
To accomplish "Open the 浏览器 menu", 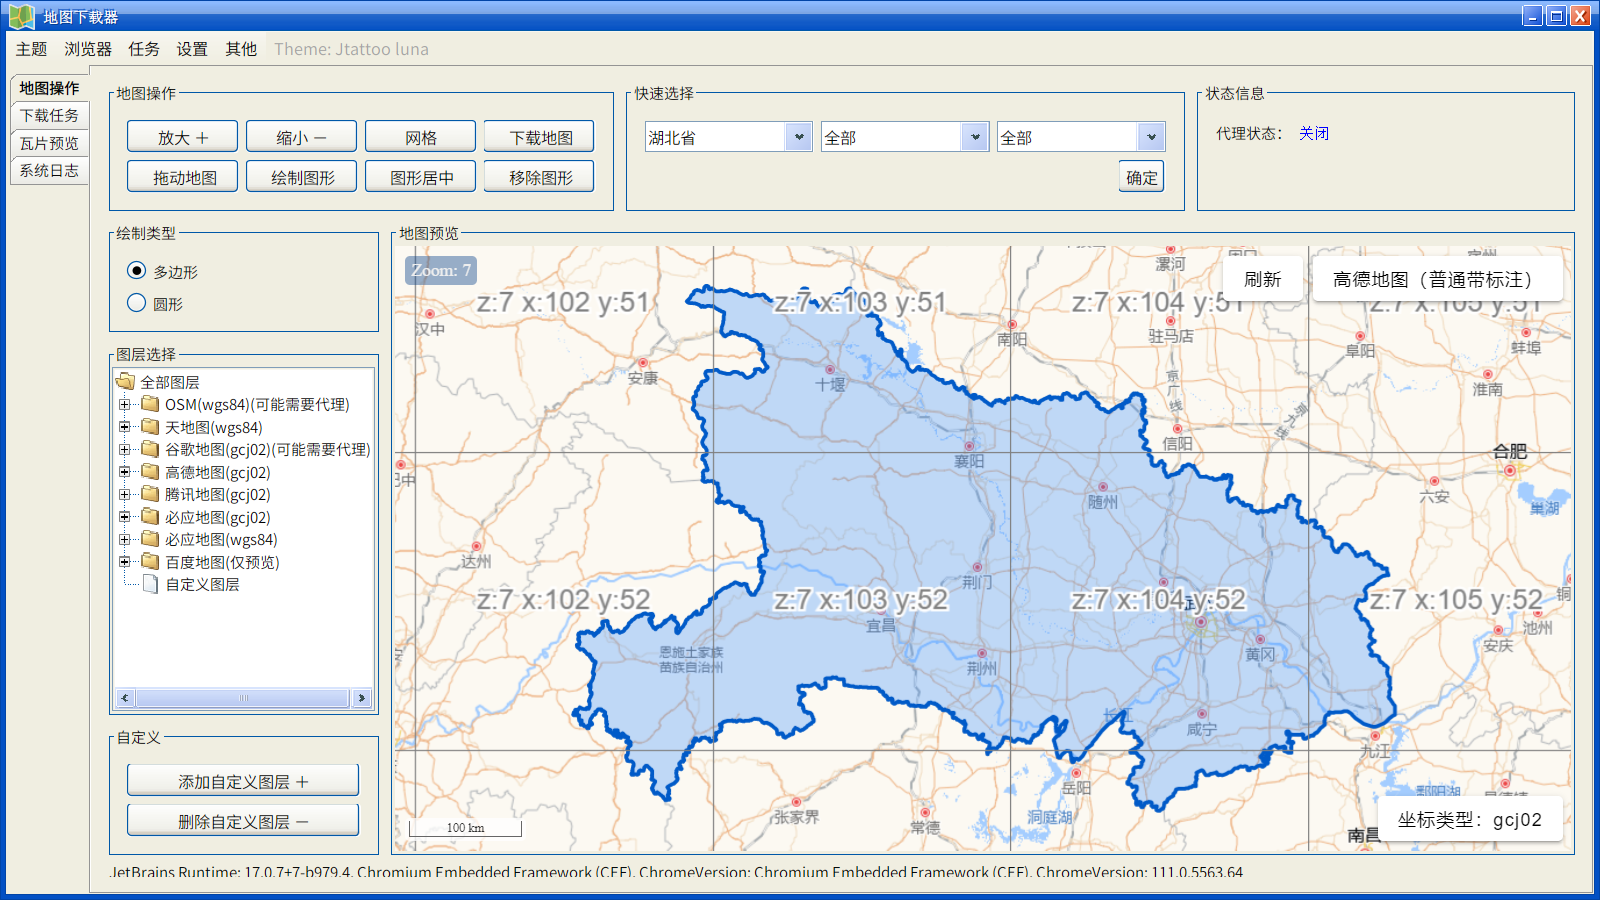I will pos(88,49).
